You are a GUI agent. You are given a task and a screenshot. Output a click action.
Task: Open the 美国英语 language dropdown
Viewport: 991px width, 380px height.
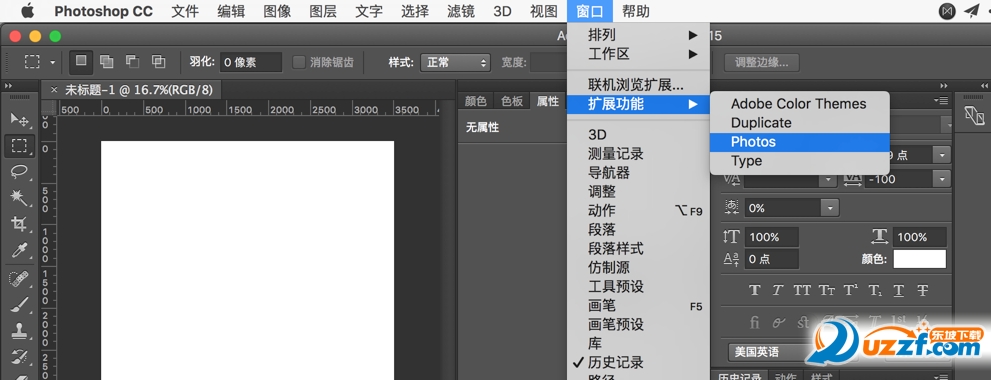point(769,352)
